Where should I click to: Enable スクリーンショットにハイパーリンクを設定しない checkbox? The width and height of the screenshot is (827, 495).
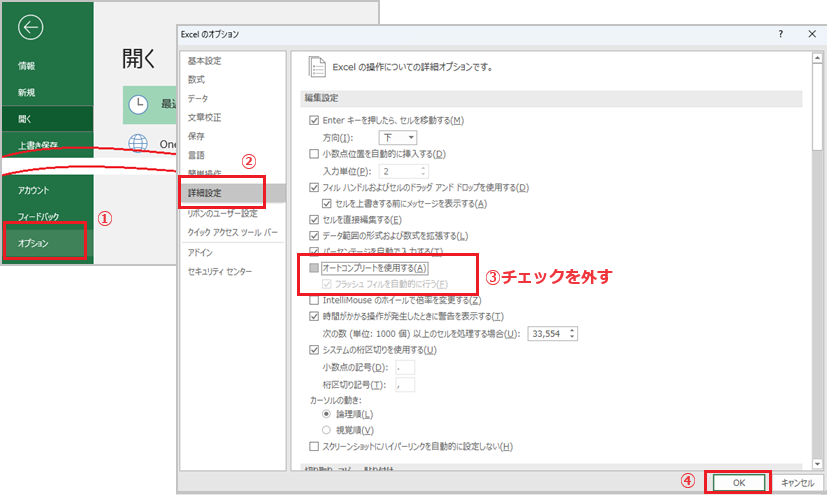tap(314, 447)
